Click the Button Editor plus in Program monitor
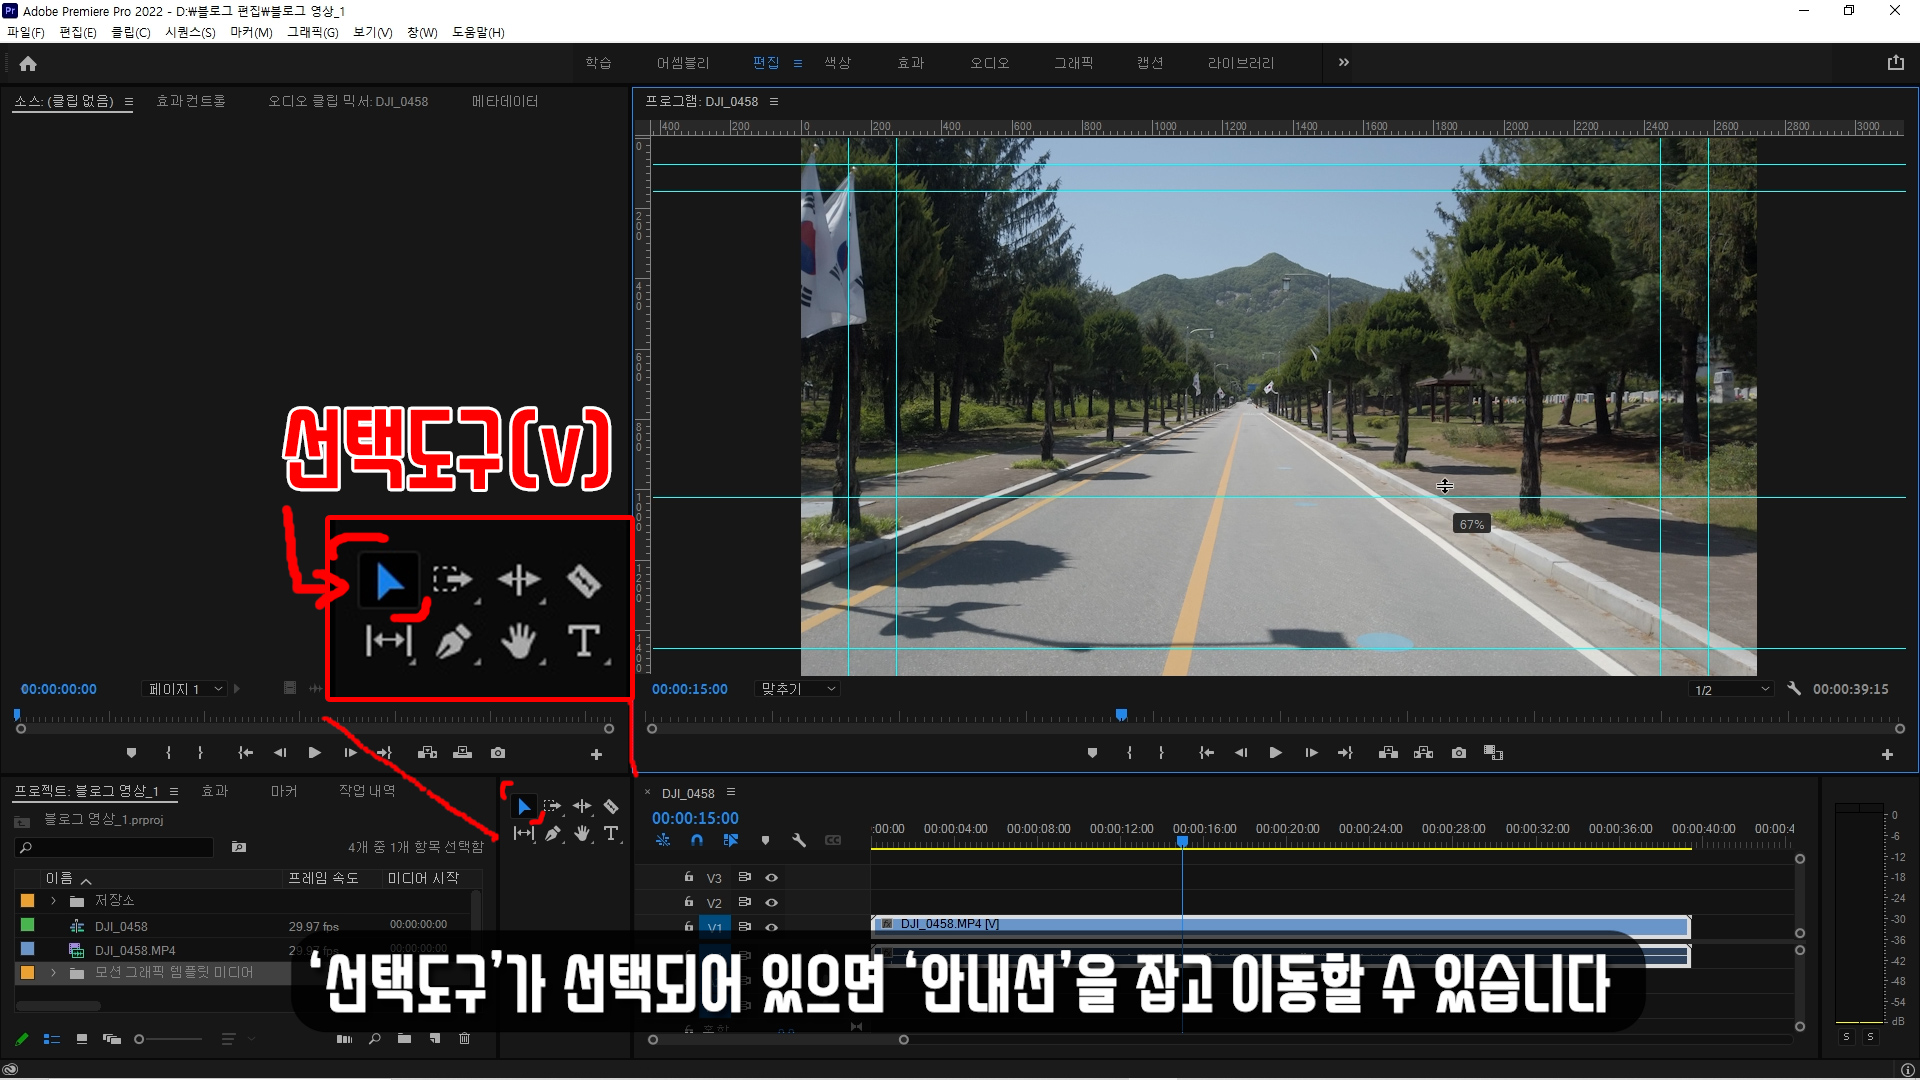This screenshot has height=1080, width=1920. click(1887, 754)
